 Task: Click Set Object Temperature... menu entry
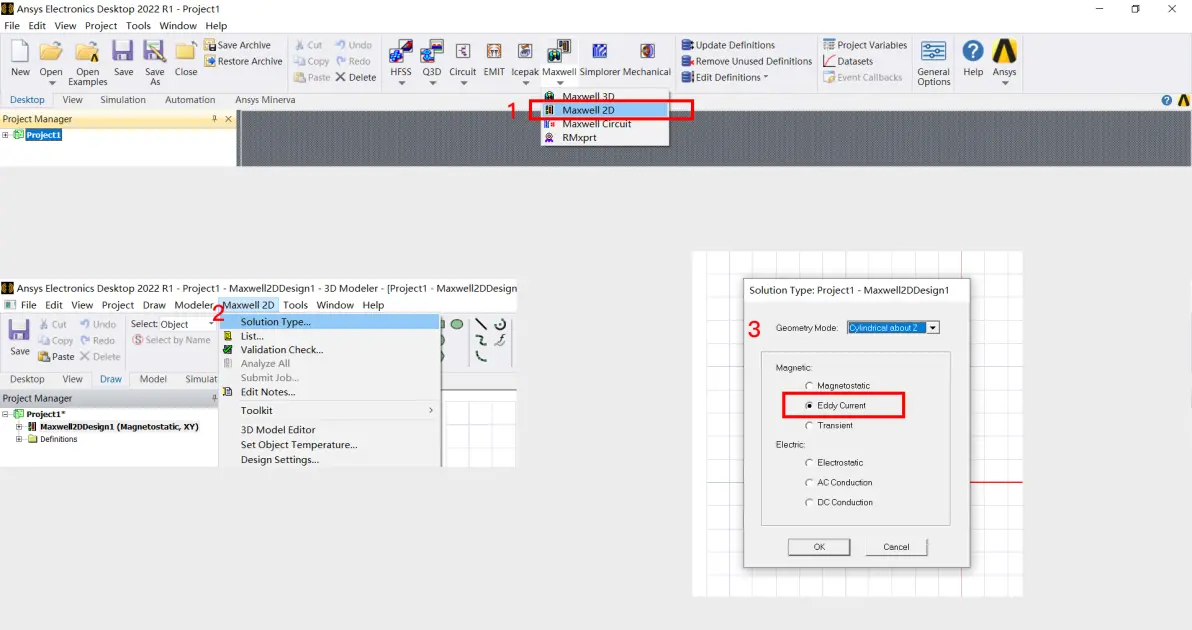(331, 445)
